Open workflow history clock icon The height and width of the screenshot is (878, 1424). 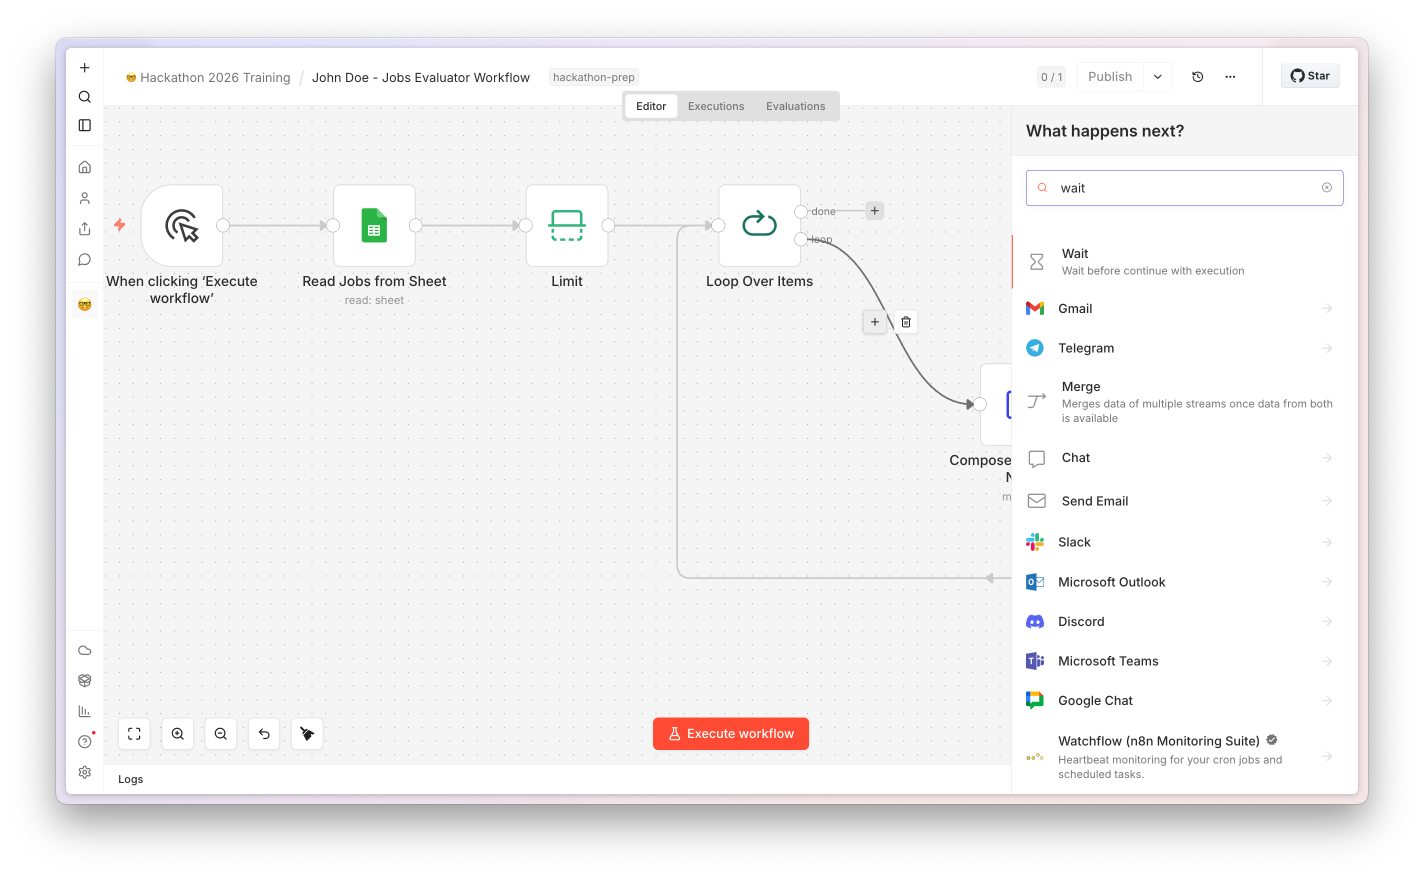[x=1198, y=77]
